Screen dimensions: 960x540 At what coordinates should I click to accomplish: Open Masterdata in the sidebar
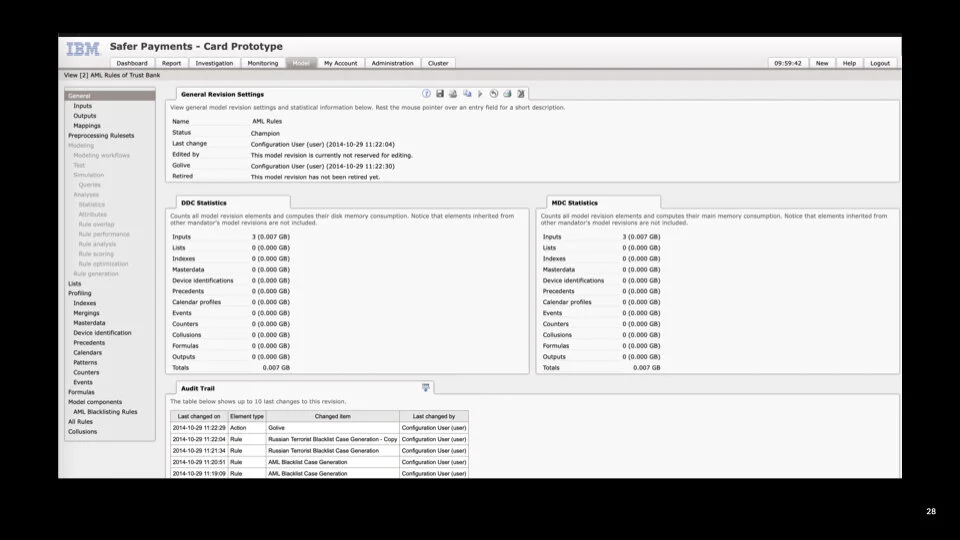[x=89, y=323]
